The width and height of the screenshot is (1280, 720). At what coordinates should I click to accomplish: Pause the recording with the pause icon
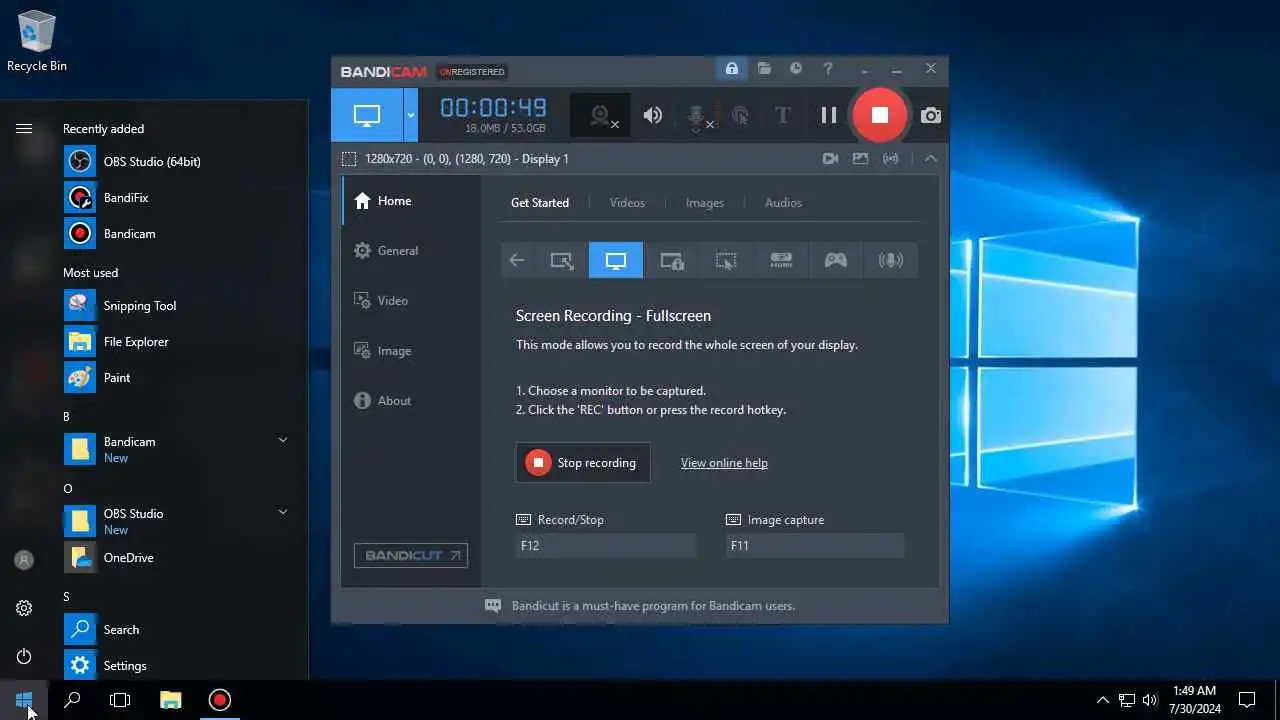click(829, 115)
